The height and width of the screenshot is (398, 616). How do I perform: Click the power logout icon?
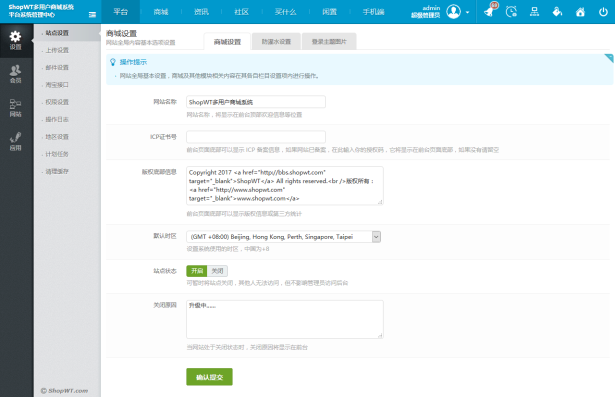[x=603, y=12]
